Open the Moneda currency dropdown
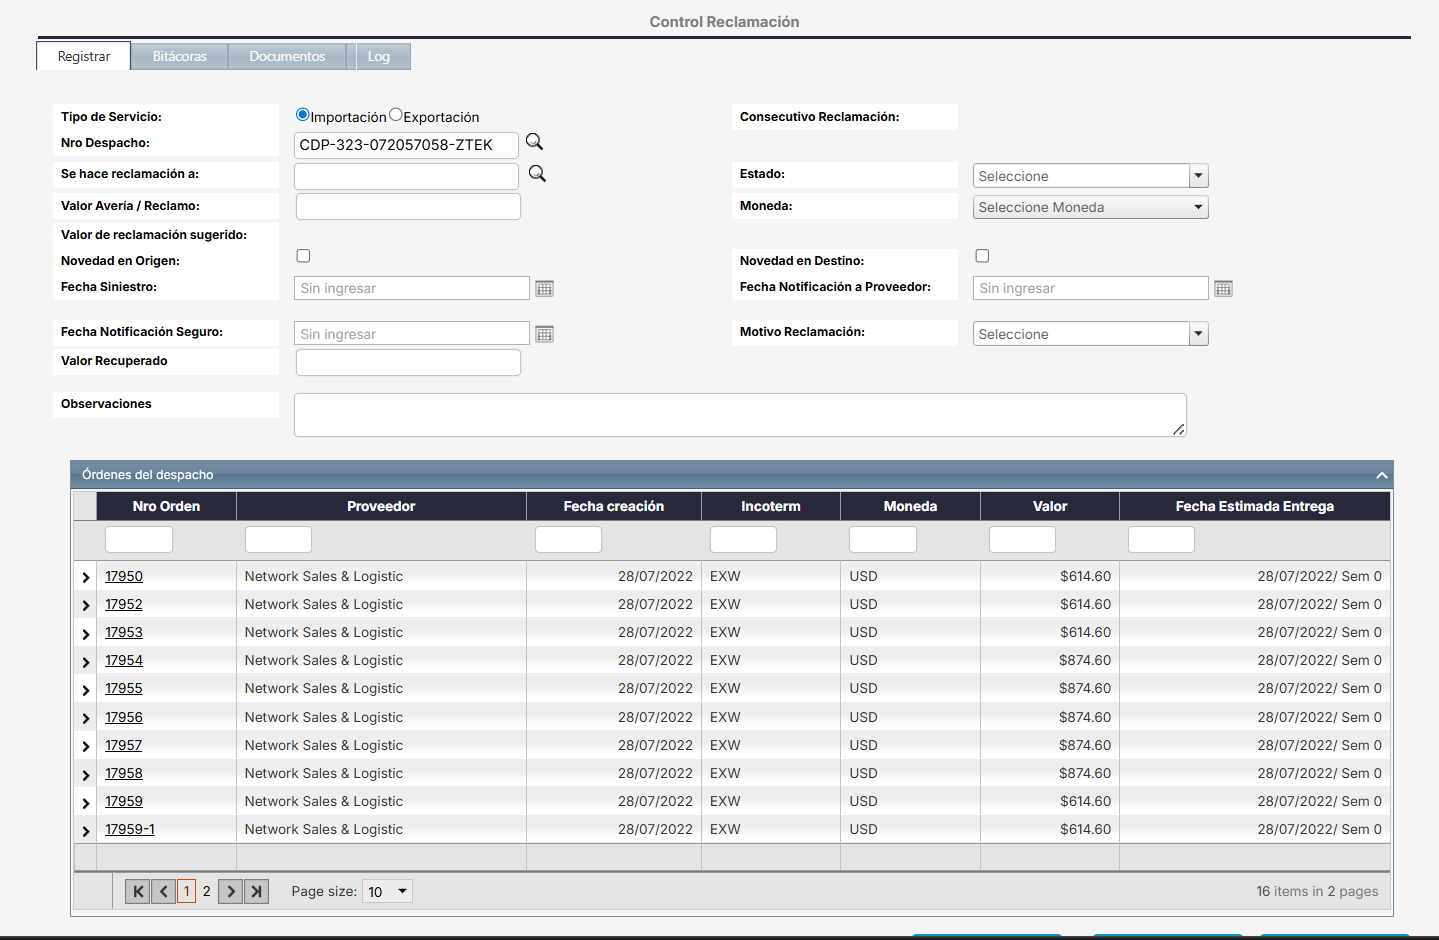Screen dimensions: 1439x940 [1090, 207]
